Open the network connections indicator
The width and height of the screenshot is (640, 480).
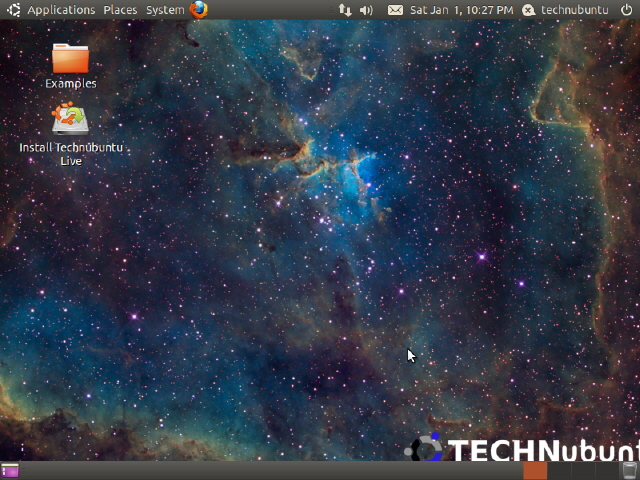[x=345, y=10]
